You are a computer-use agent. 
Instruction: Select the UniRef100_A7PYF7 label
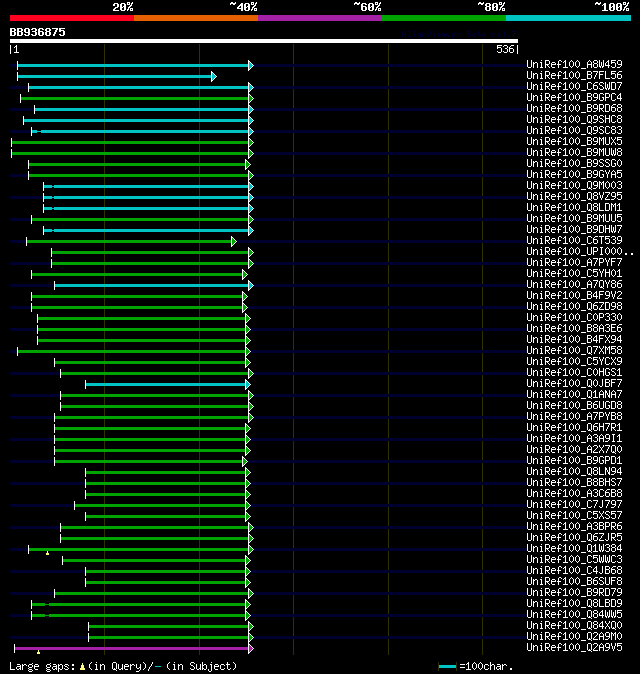tap(574, 263)
